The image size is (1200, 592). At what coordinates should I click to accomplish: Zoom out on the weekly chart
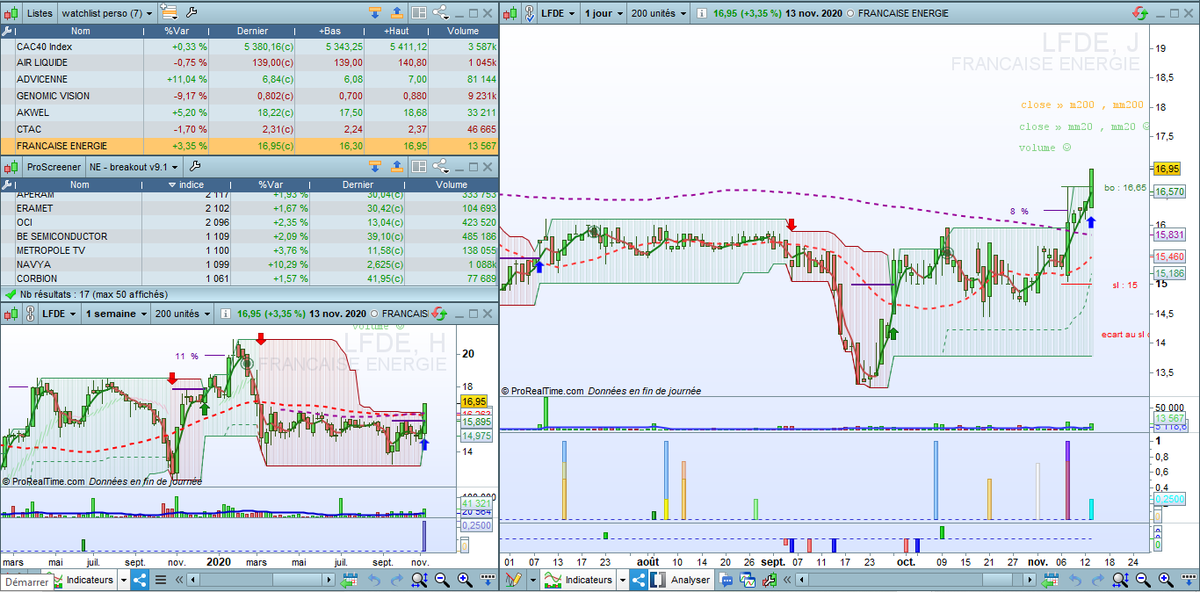(442, 580)
